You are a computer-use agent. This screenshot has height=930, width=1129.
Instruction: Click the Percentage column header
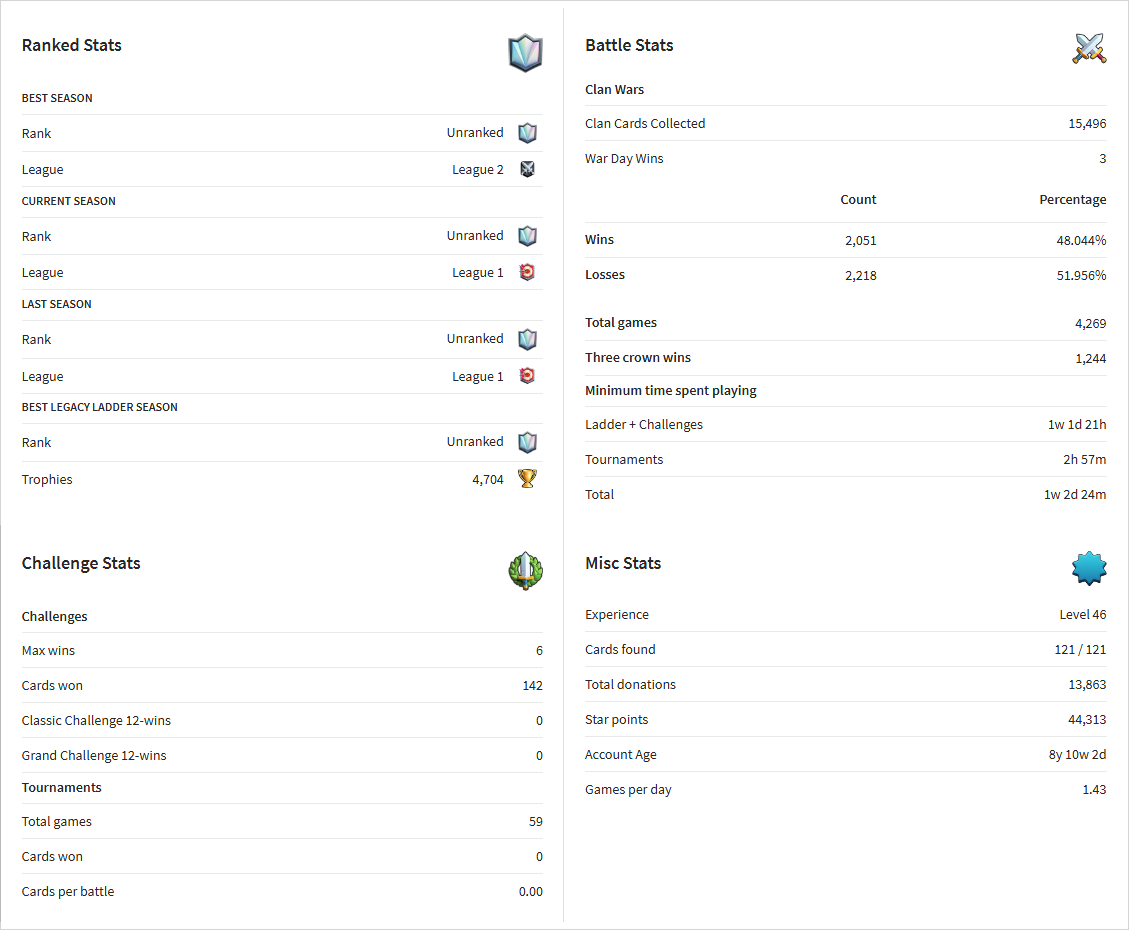(x=1072, y=199)
